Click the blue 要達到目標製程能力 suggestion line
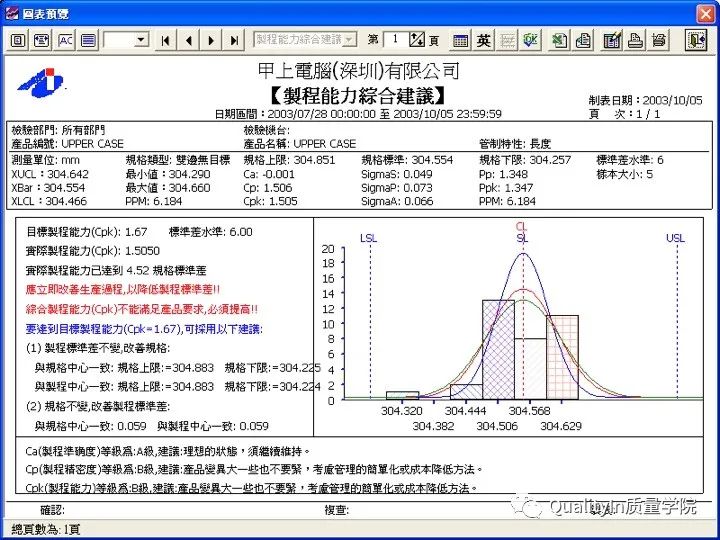This screenshot has width=720, height=540. 144,329
